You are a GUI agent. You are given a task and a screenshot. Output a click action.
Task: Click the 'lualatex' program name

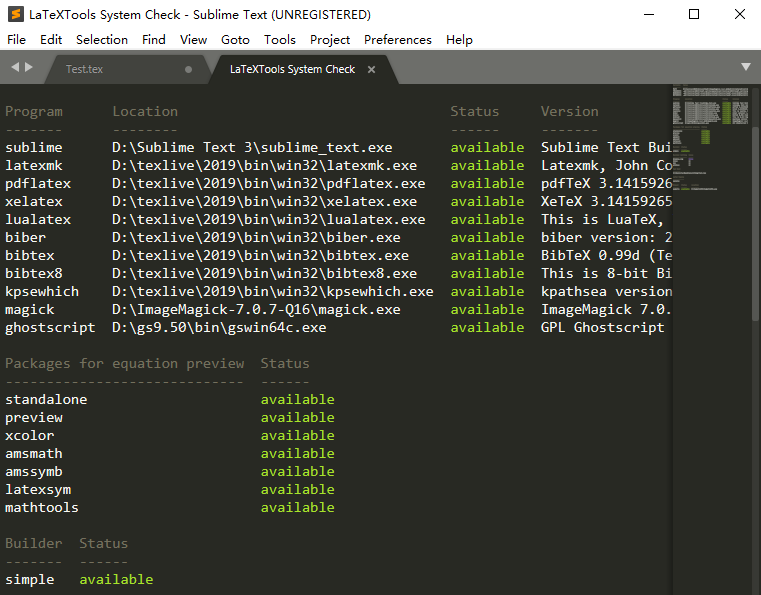pos(38,219)
